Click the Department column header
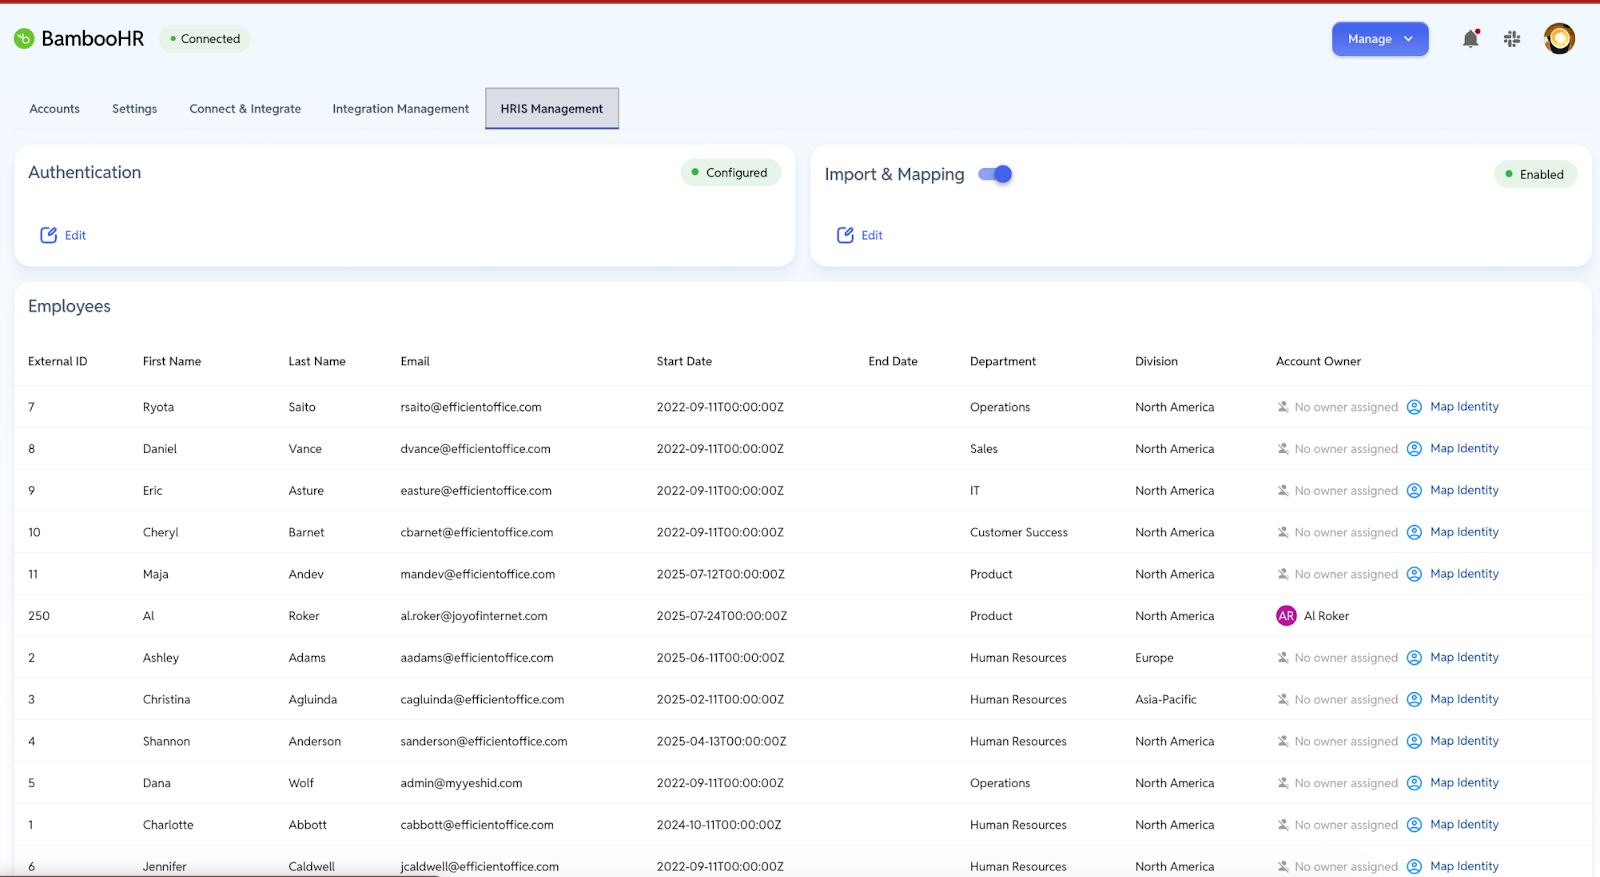Screen dimensions: 1600x877 tap(1003, 362)
